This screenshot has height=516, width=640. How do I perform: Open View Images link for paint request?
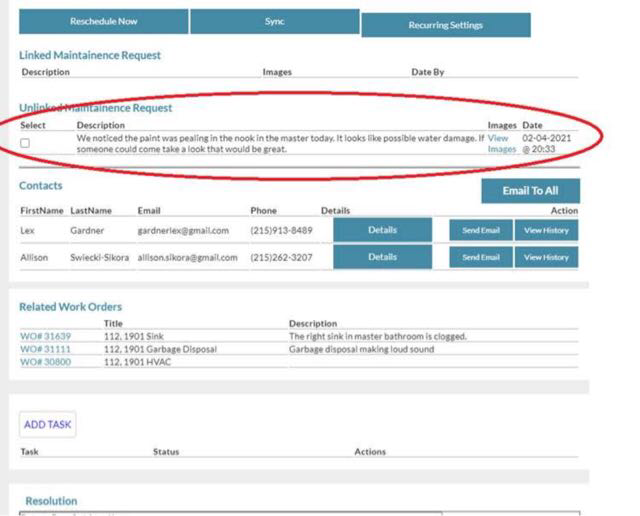[501, 143]
